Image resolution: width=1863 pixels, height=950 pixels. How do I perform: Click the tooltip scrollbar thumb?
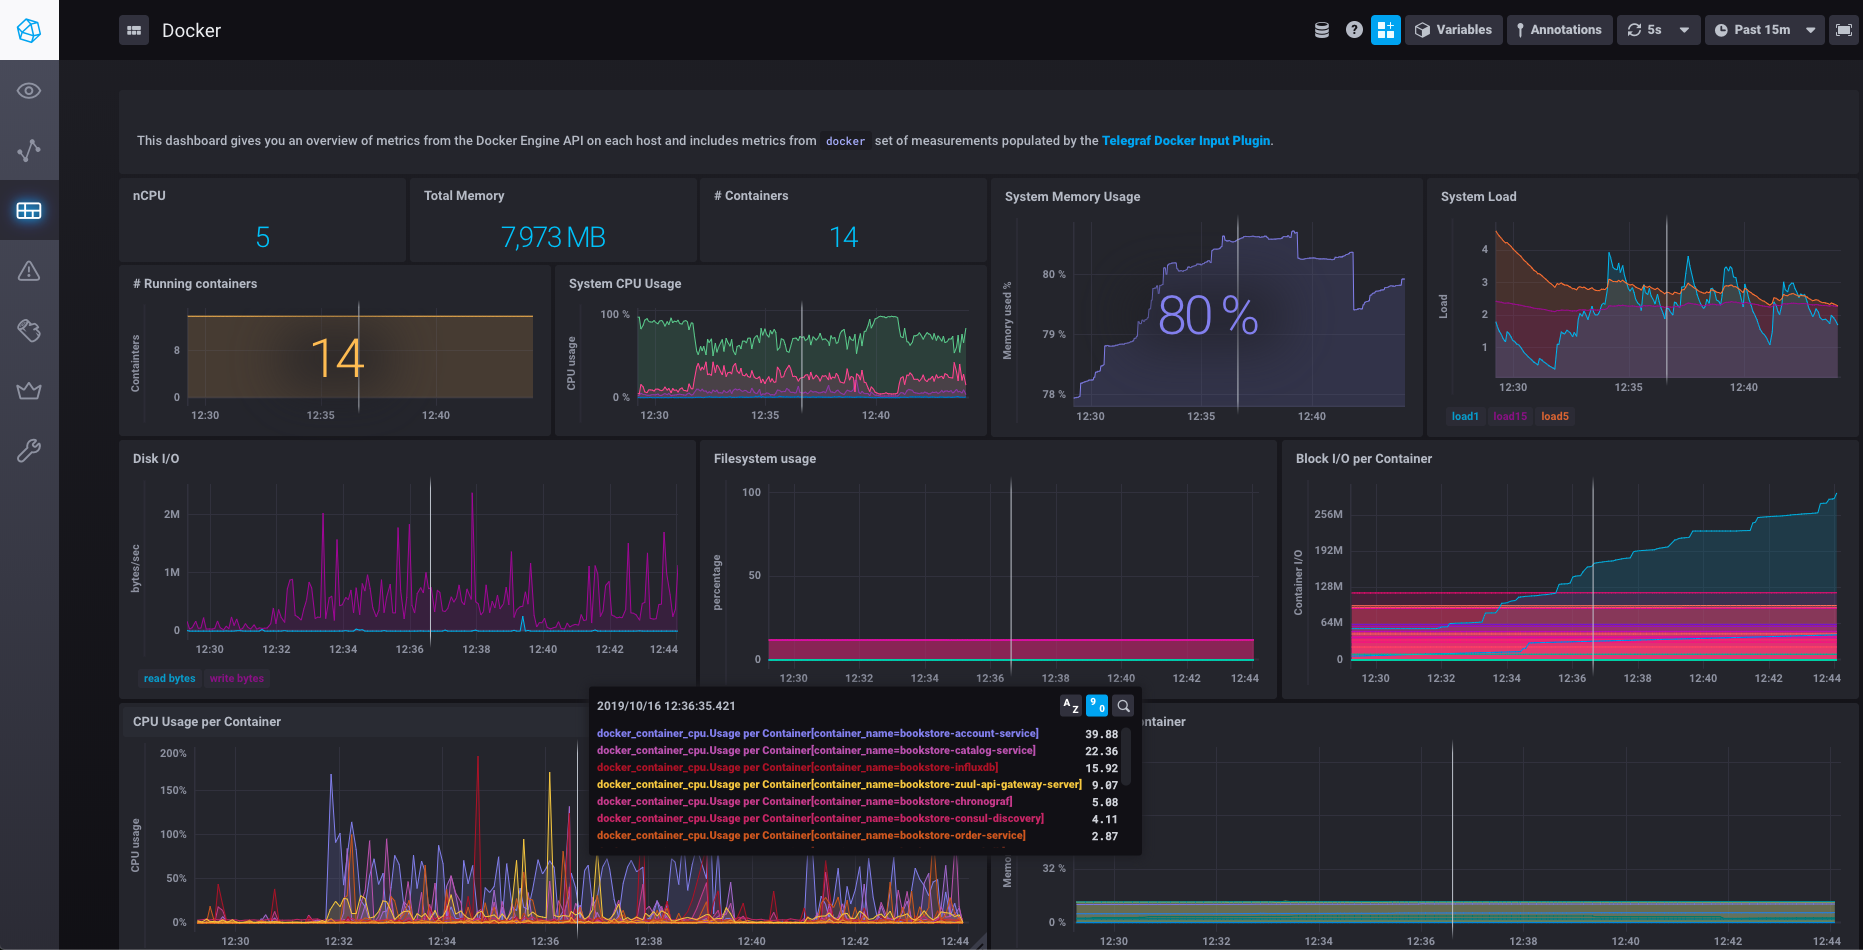coord(1127,756)
